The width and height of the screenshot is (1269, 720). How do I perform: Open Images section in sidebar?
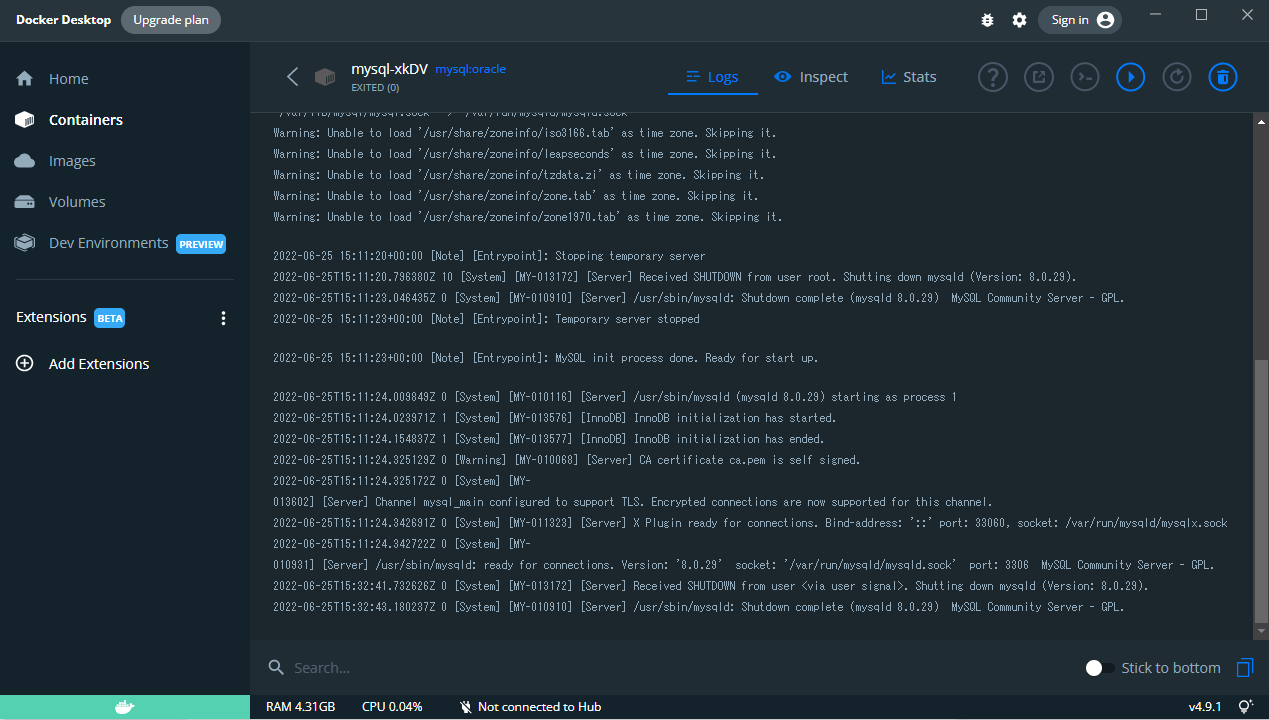point(72,161)
